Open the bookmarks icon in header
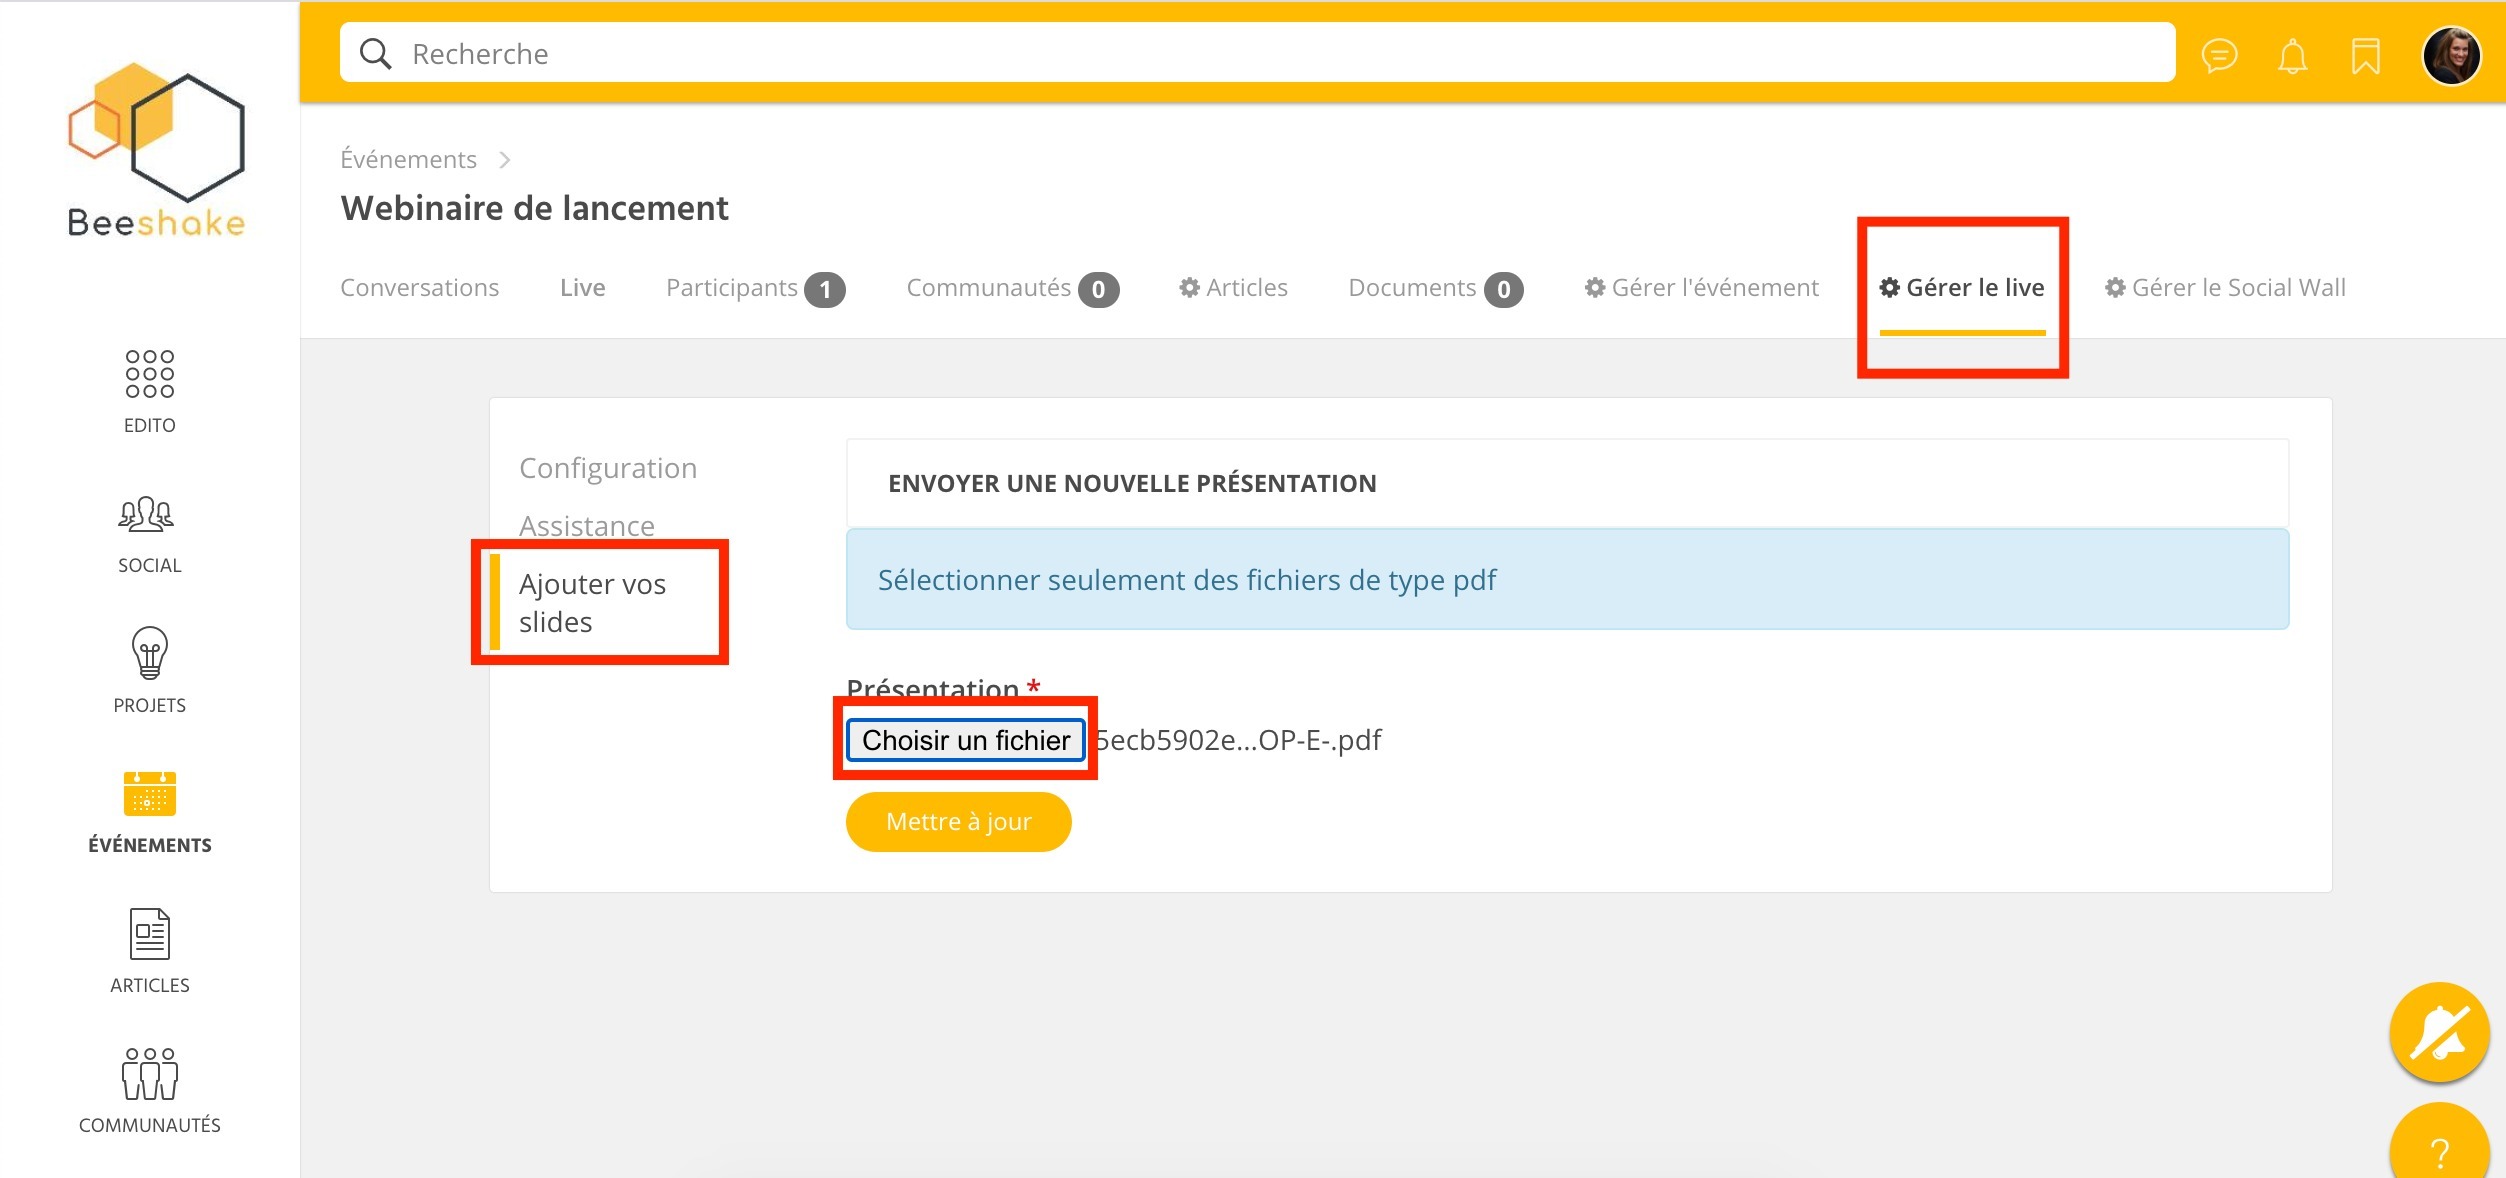Viewport: 2506px width, 1178px height. [2365, 56]
